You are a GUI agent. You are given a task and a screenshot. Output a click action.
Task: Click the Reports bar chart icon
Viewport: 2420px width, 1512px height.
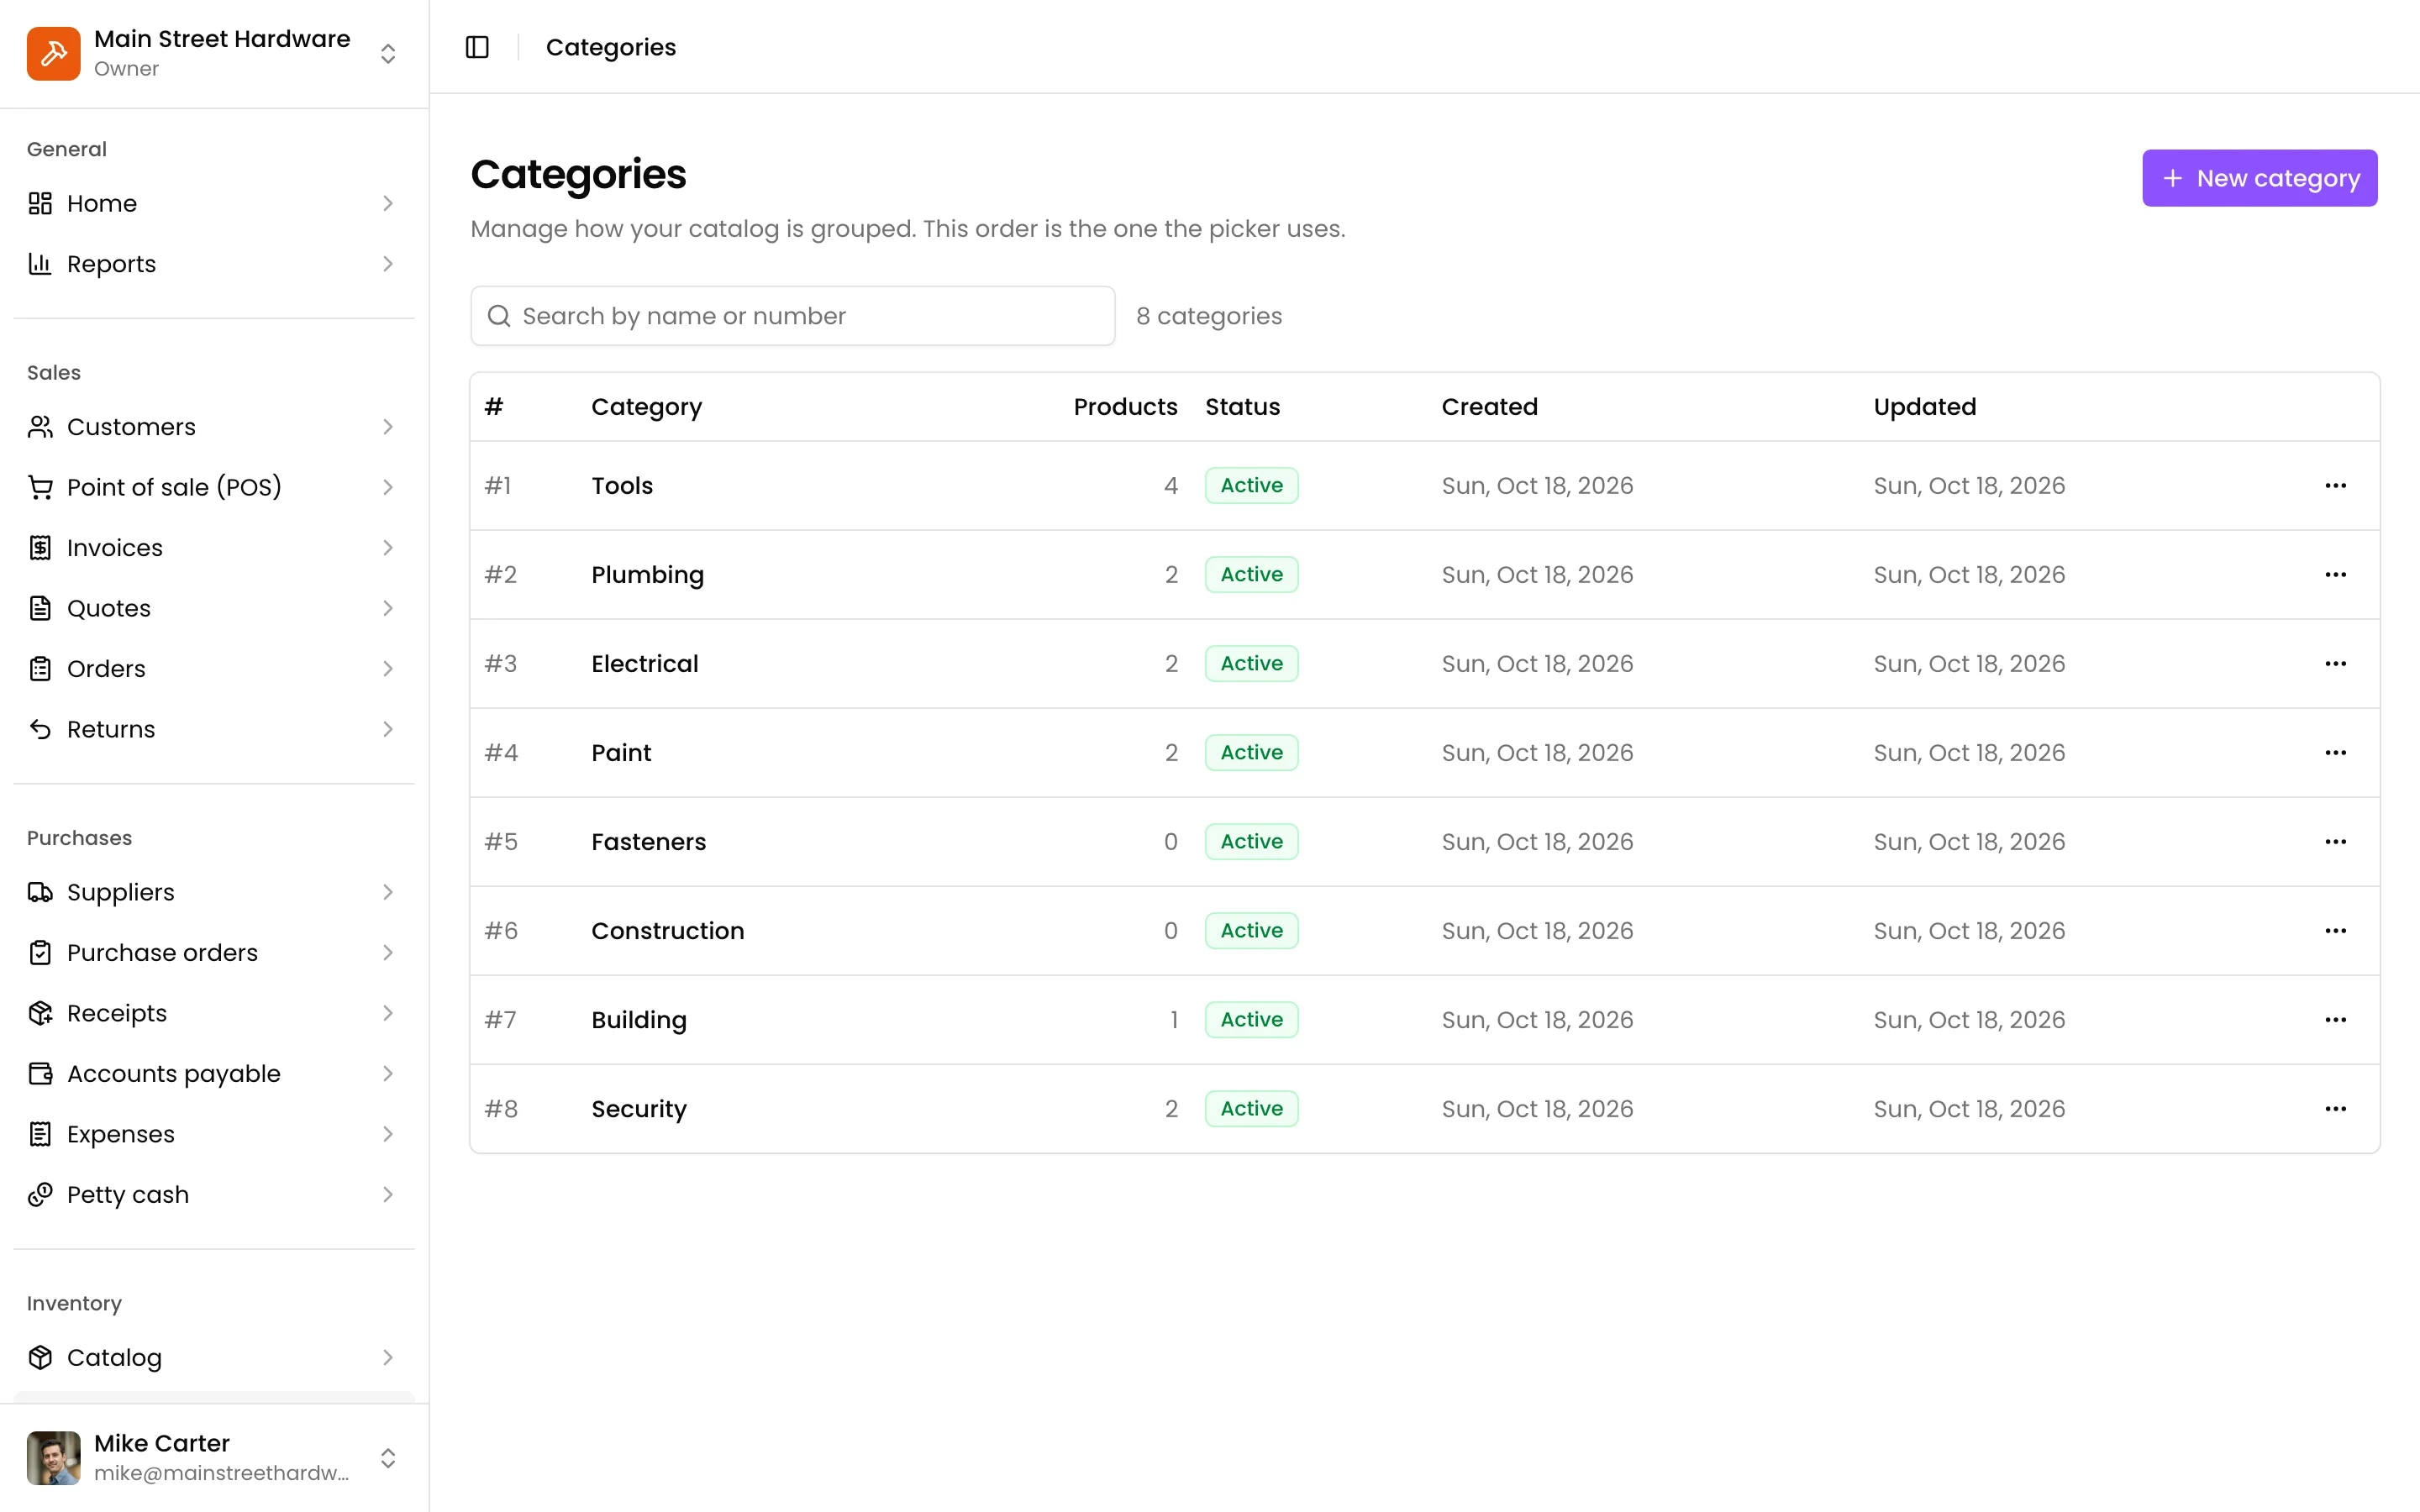pos(40,264)
